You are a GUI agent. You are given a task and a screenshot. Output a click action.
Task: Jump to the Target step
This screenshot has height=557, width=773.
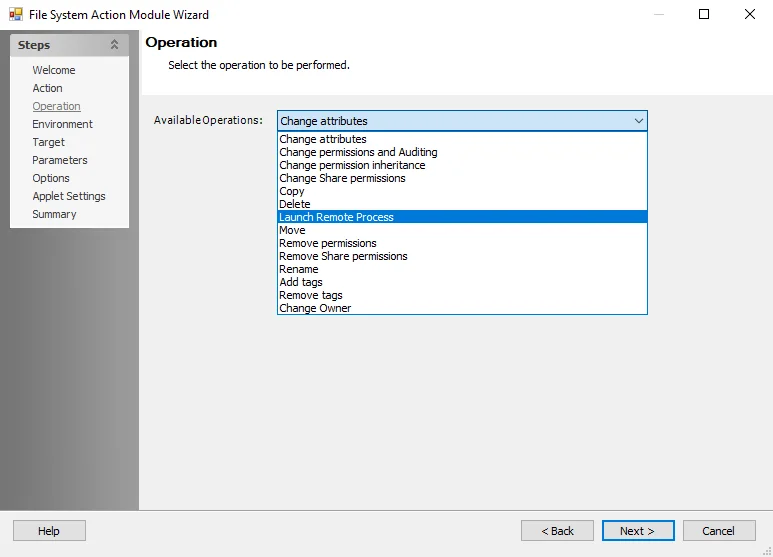pyautogui.click(x=48, y=142)
